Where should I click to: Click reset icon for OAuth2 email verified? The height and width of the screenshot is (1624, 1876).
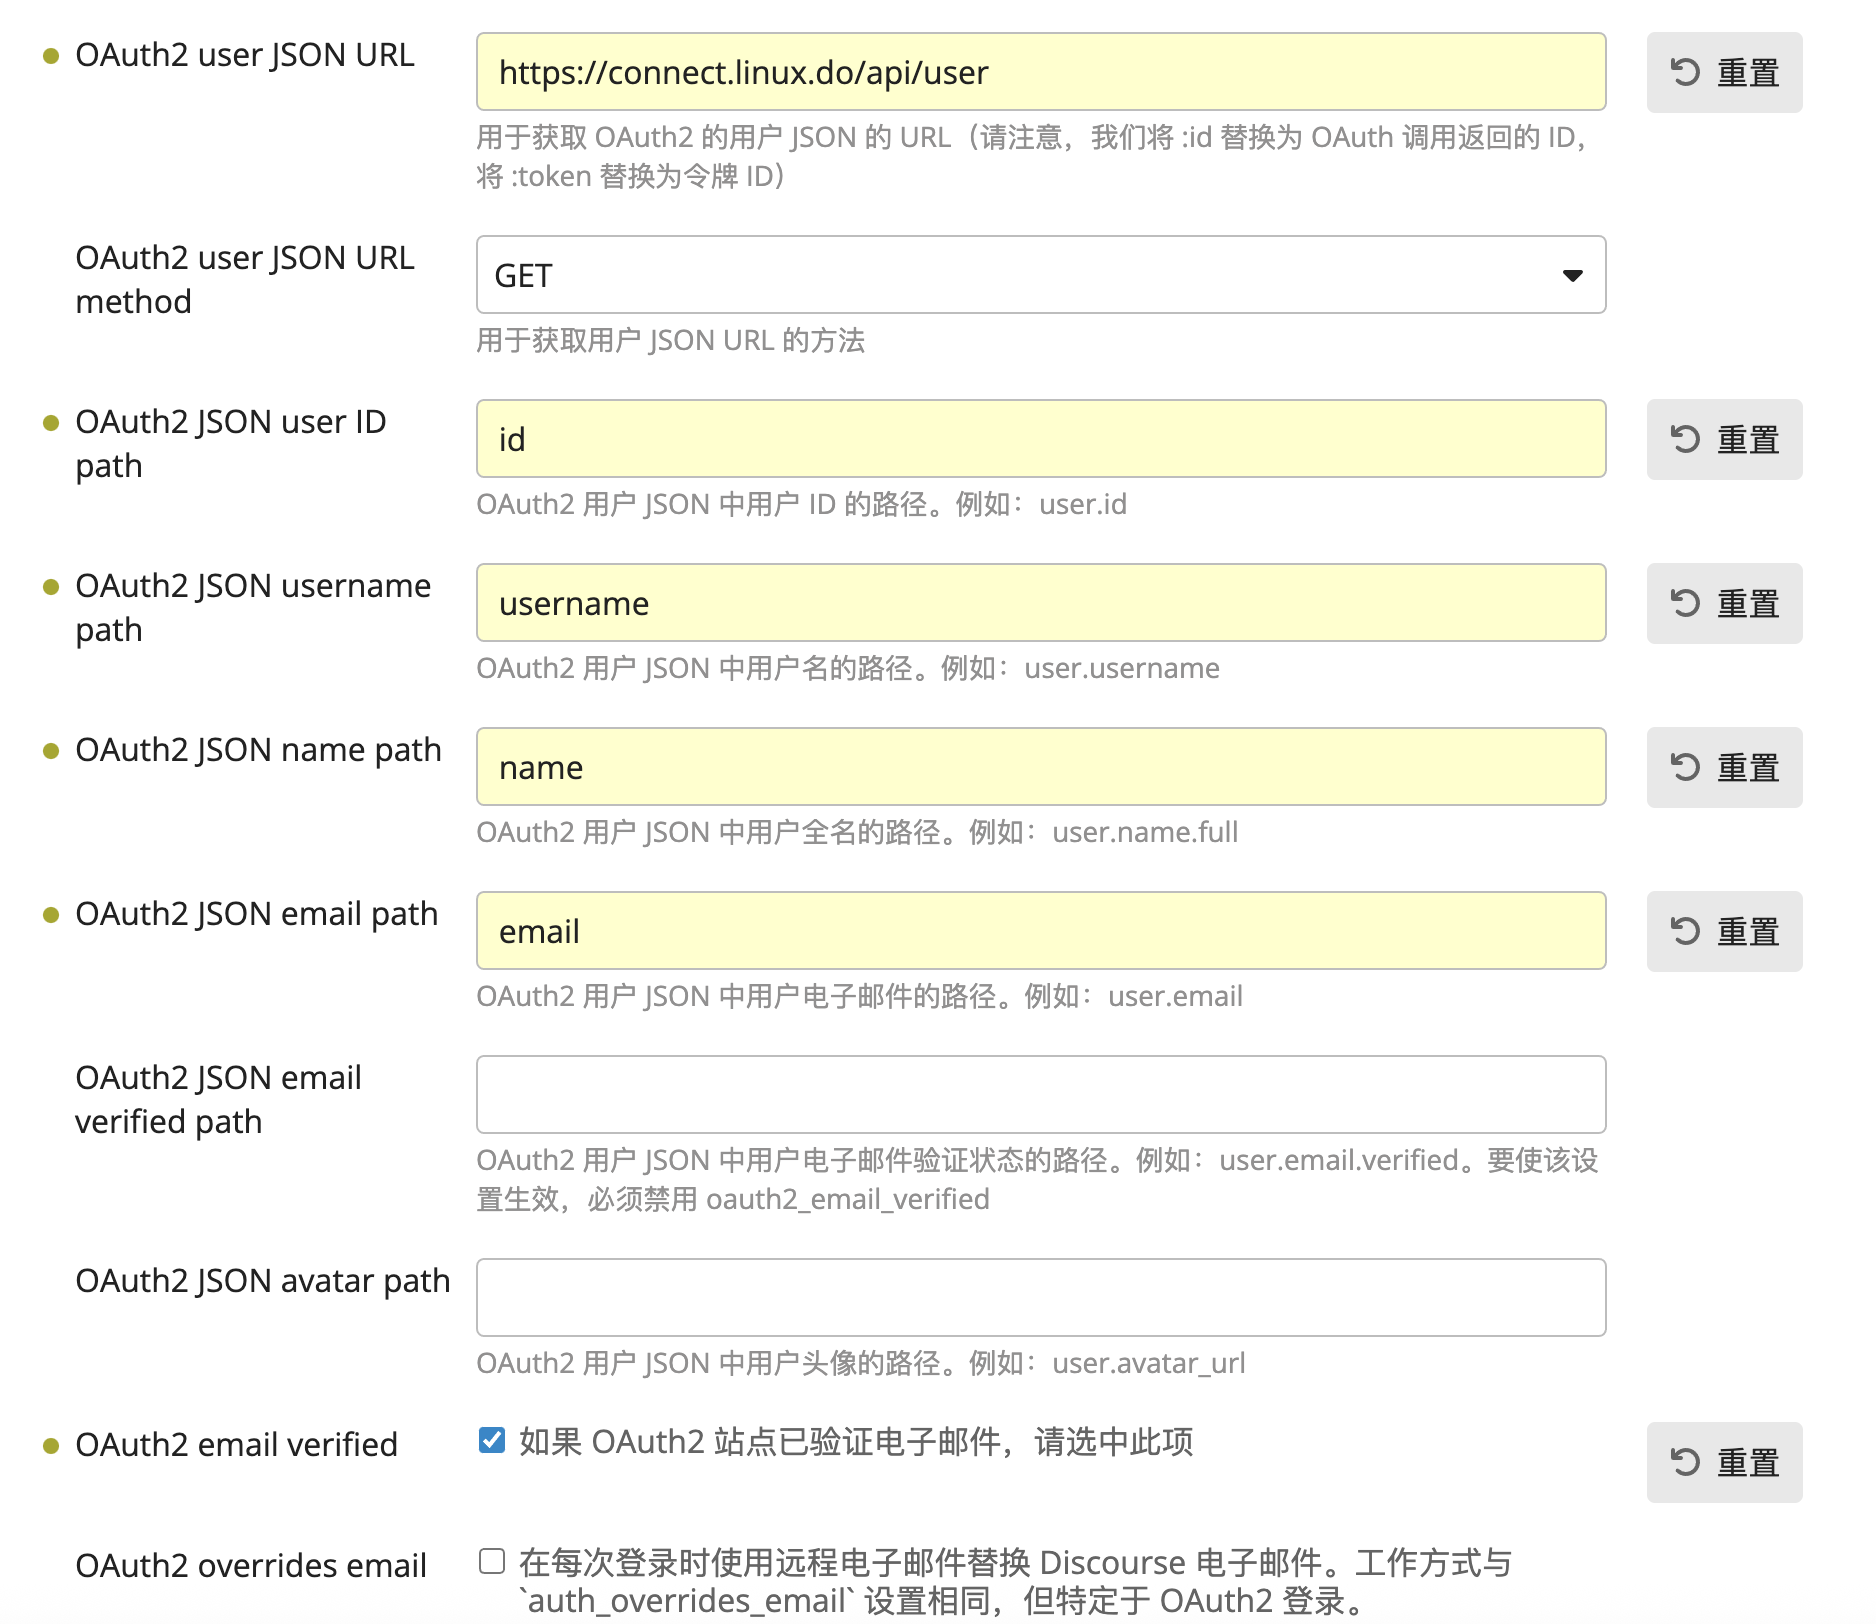click(1685, 1462)
